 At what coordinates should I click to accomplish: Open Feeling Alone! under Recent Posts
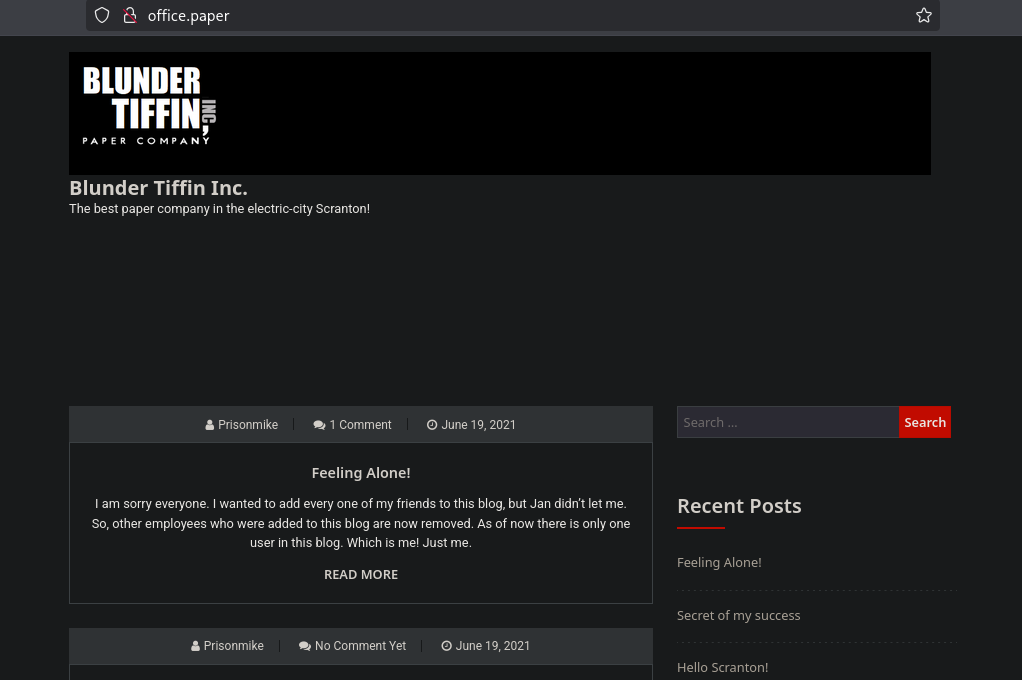click(x=719, y=563)
